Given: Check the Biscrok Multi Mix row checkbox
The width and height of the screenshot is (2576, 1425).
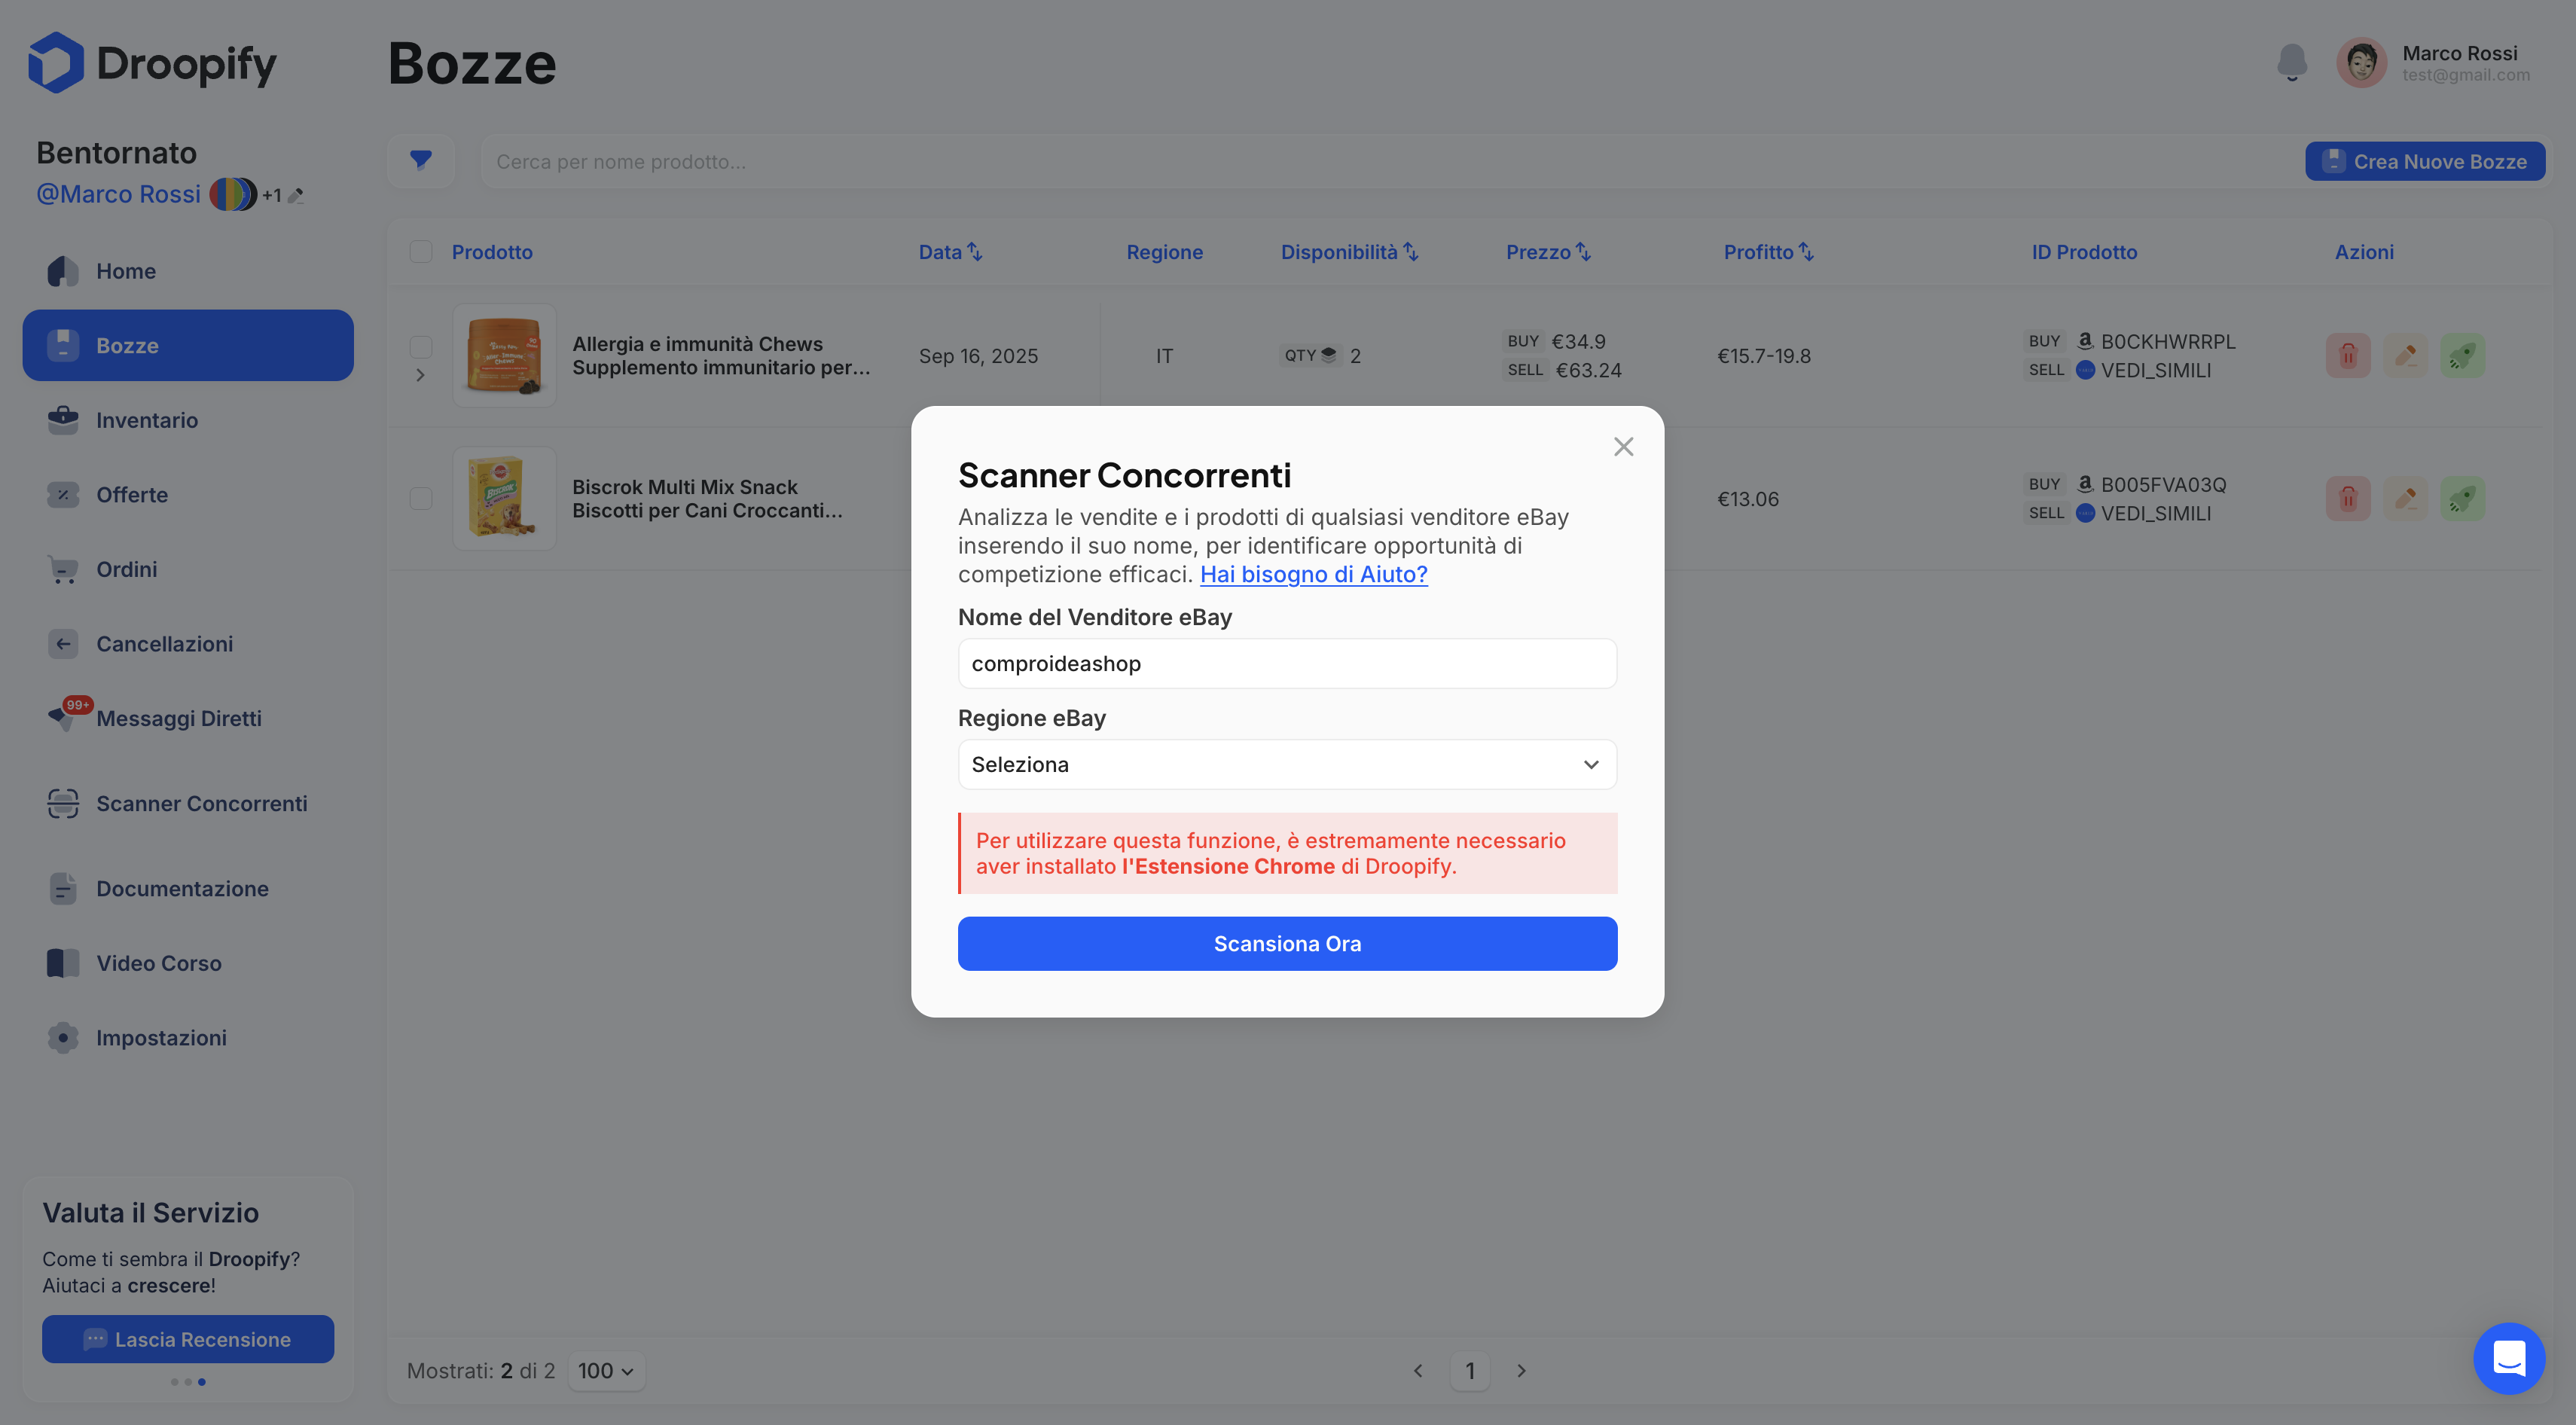Looking at the screenshot, I should (x=421, y=499).
